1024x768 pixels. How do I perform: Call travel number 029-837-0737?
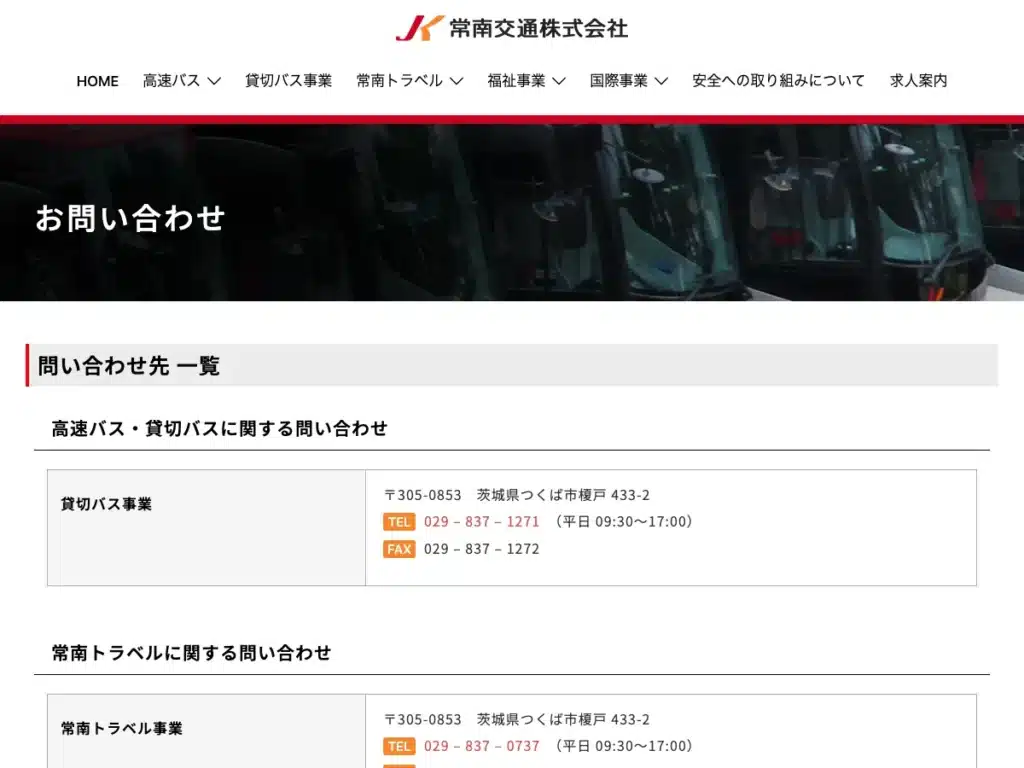click(482, 746)
